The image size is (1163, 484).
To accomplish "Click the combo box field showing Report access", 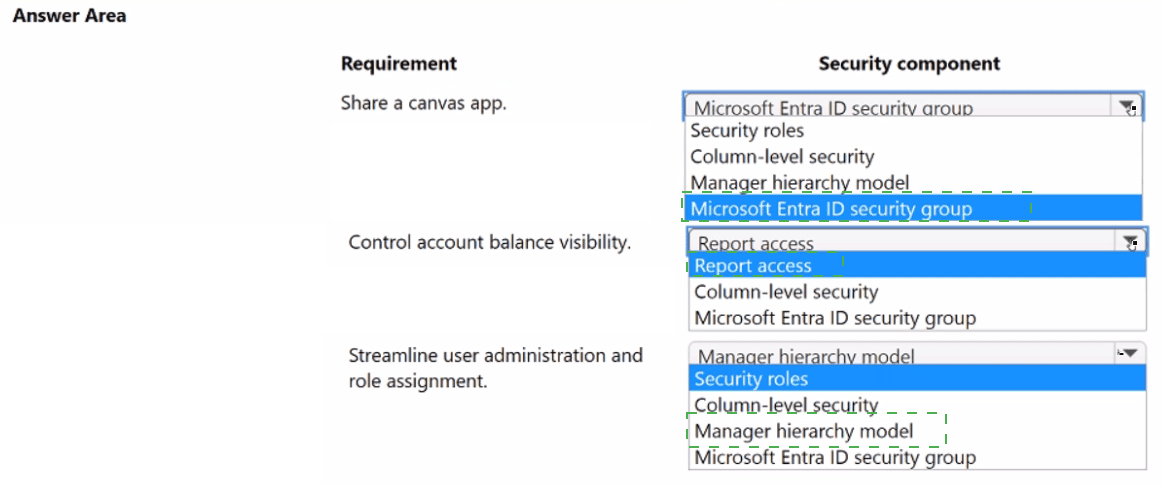I will click(x=900, y=242).
